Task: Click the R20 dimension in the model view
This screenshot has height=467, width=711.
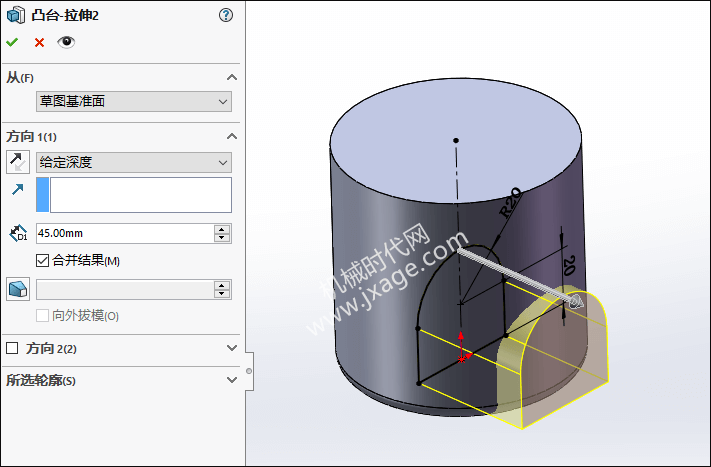Action: (x=509, y=201)
